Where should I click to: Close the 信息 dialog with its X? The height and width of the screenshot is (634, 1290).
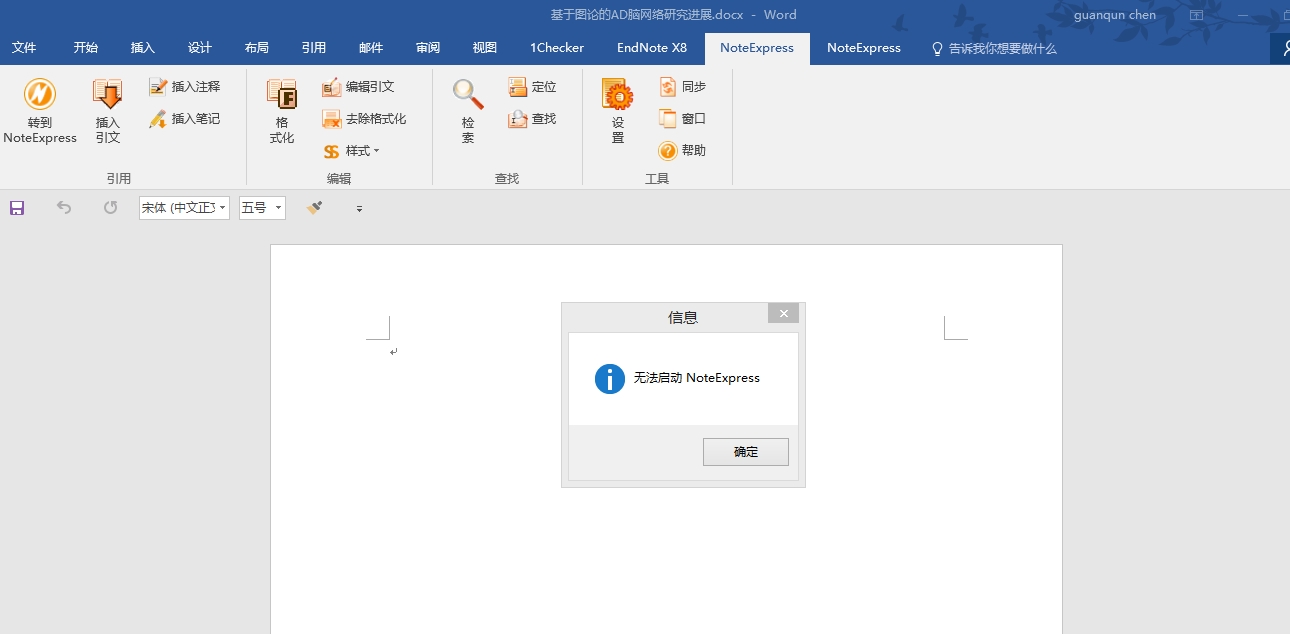[784, 313]
